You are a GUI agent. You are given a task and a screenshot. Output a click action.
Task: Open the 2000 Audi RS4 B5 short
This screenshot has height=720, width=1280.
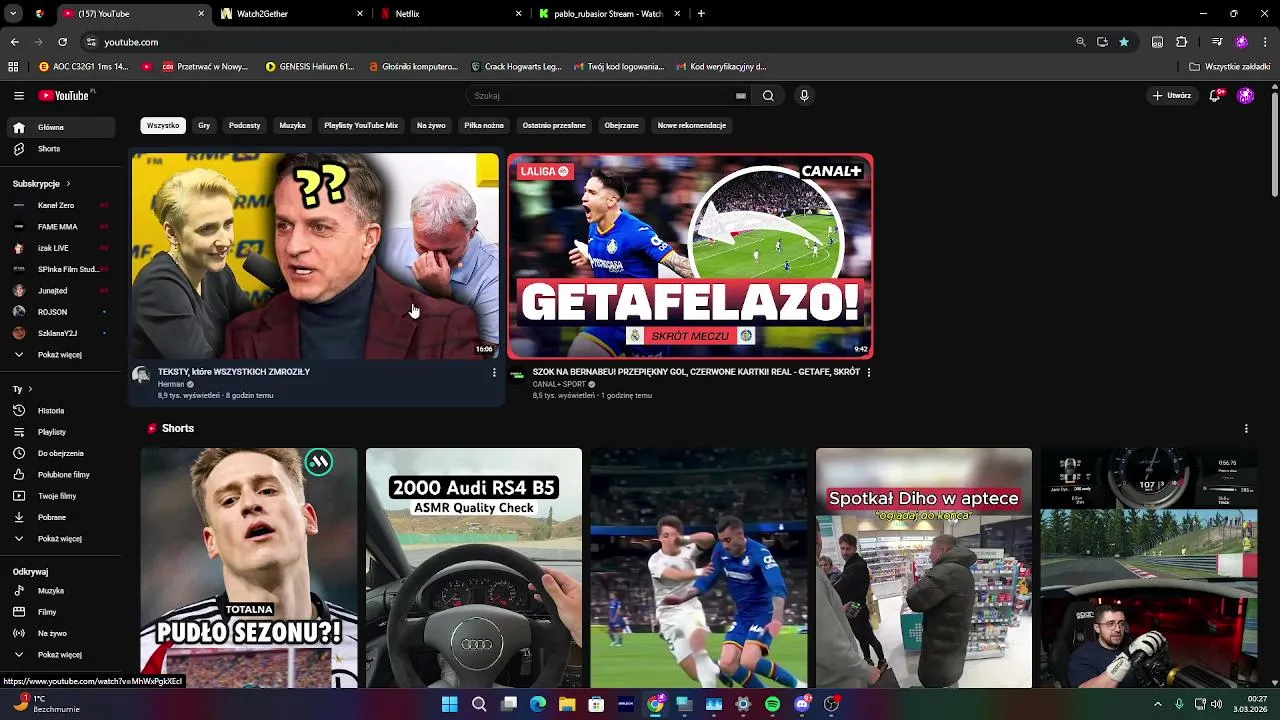tap(474, 568)
